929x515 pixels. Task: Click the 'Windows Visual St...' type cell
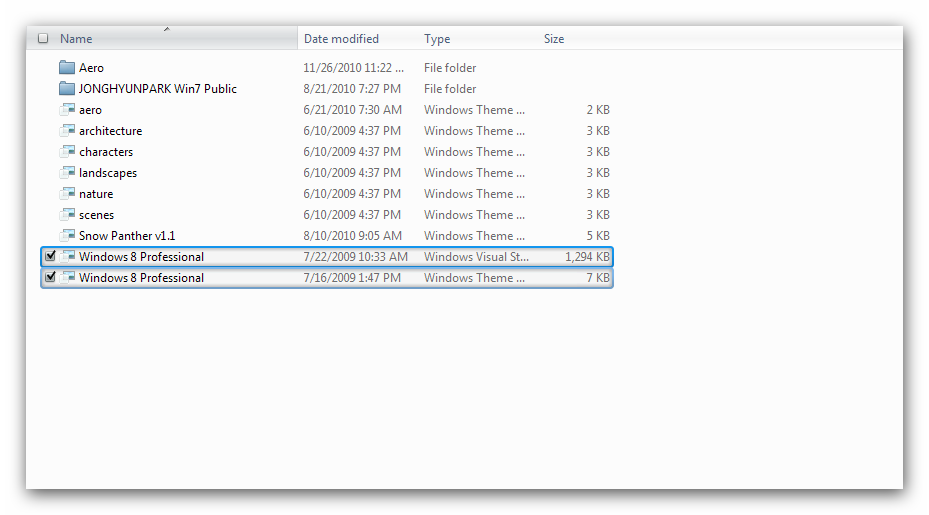click(x=476, y=257)
